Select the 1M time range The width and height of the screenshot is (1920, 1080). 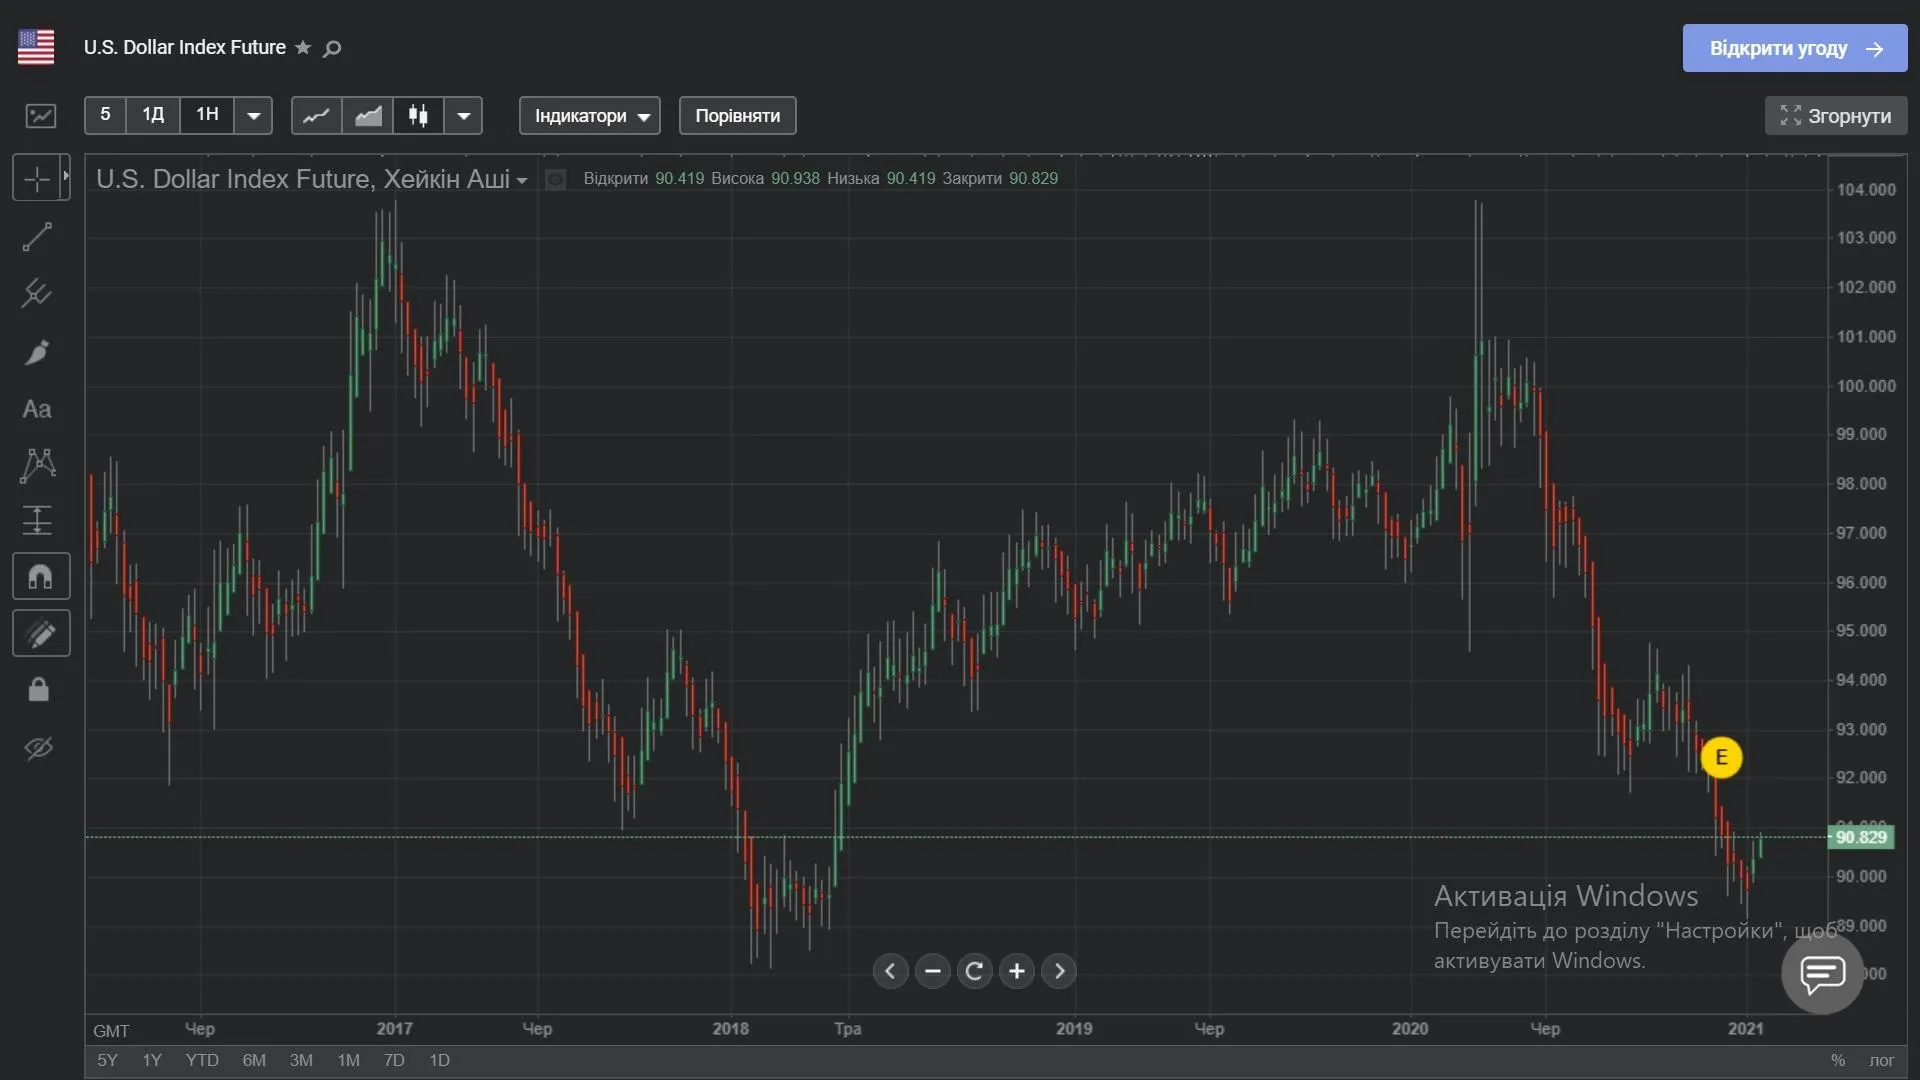point(348,1060)
